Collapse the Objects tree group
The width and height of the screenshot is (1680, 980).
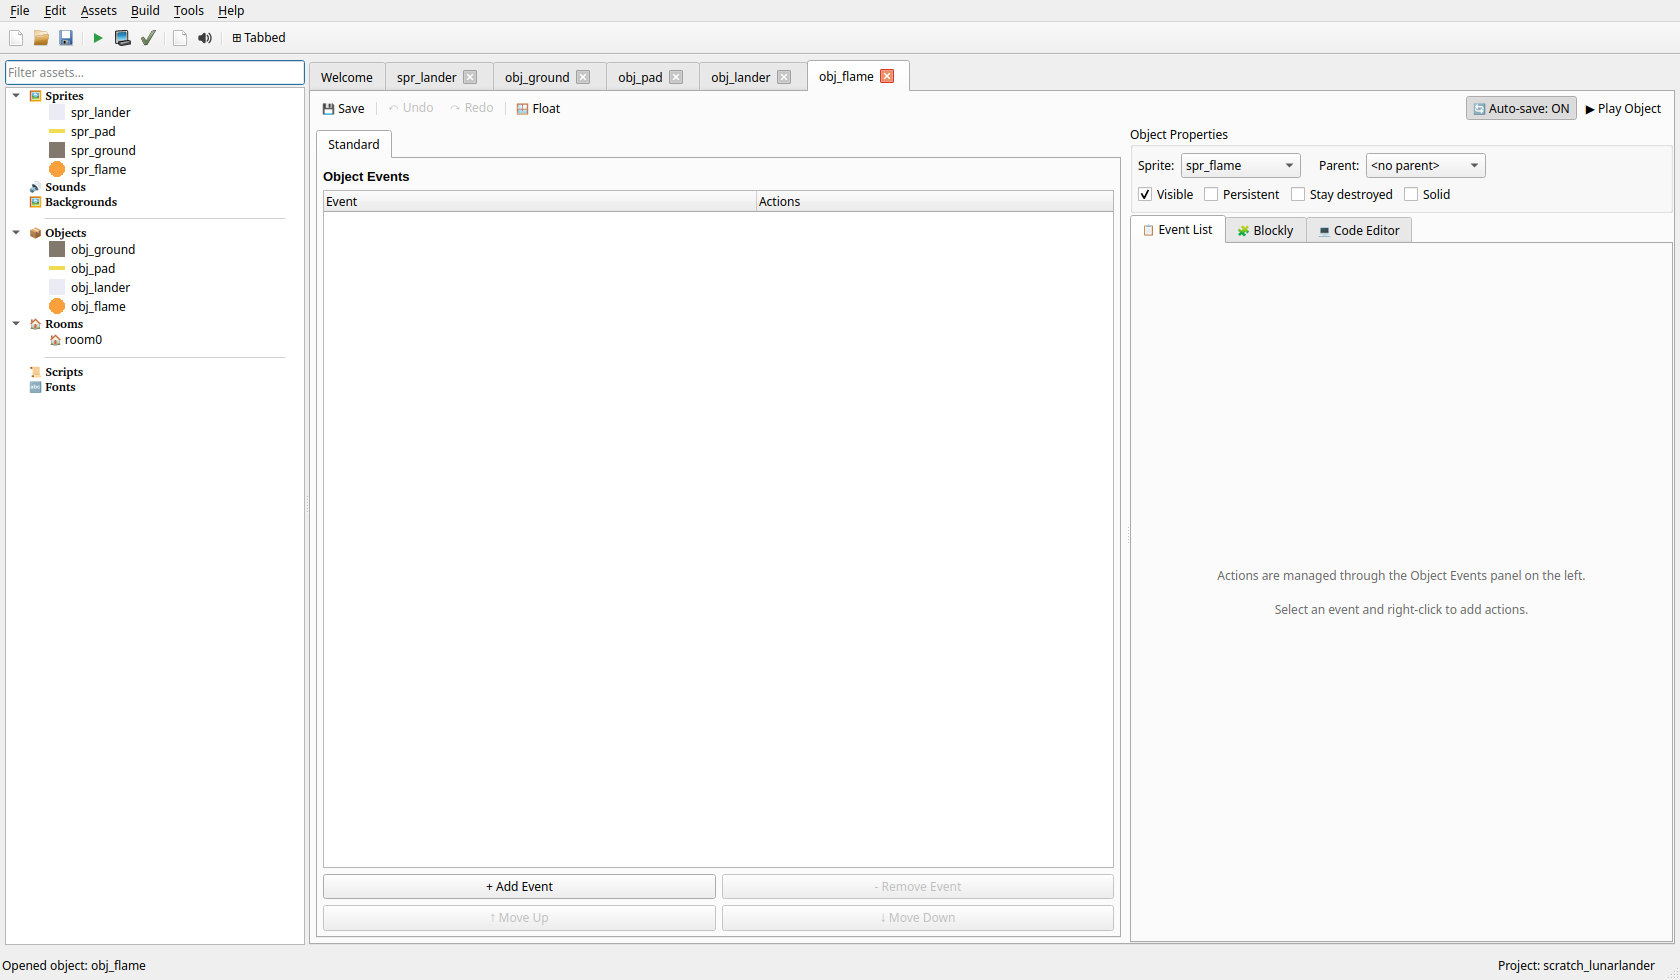pyautogui.click(x=16, y=233)
